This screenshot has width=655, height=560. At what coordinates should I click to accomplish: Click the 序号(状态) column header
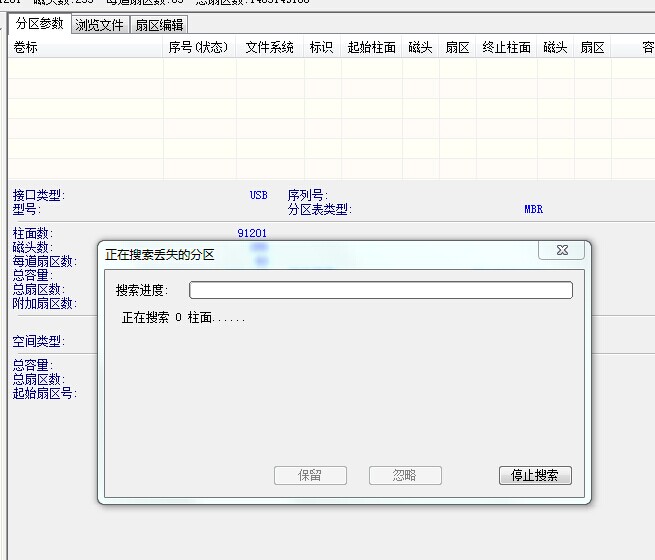pyautogui.click(x=199, y=47)
